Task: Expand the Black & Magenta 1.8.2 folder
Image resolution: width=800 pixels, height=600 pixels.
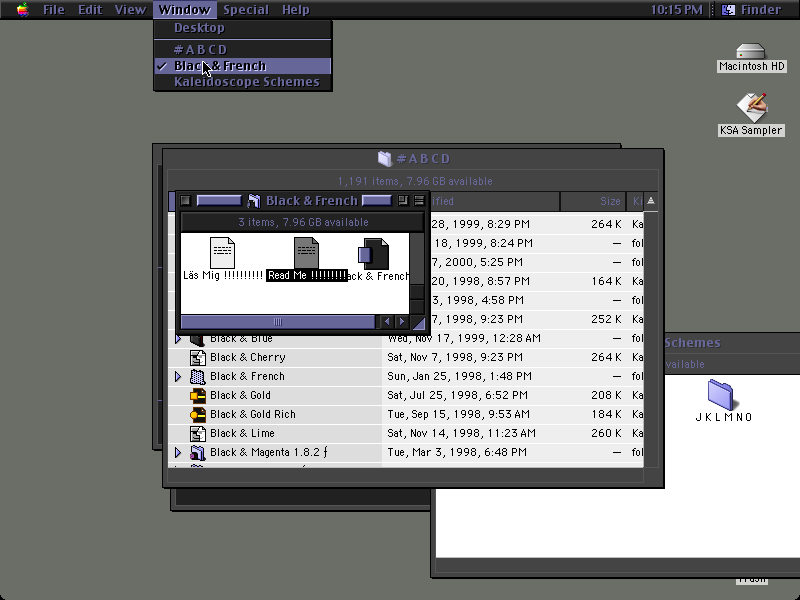Action: click(x=178, y=453)
